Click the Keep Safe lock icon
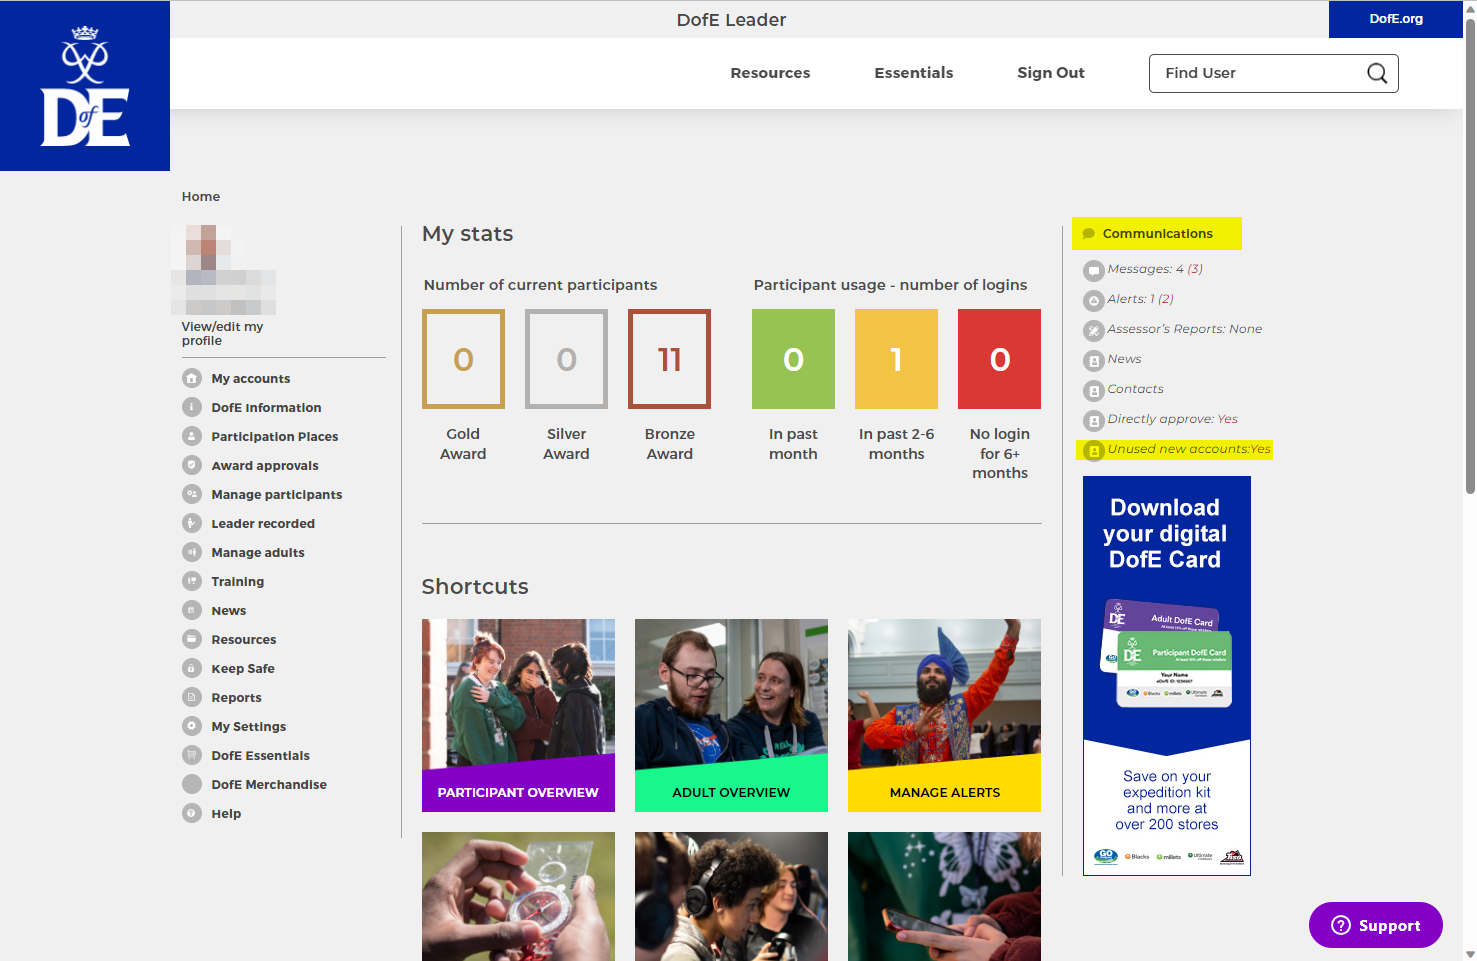 192,668
